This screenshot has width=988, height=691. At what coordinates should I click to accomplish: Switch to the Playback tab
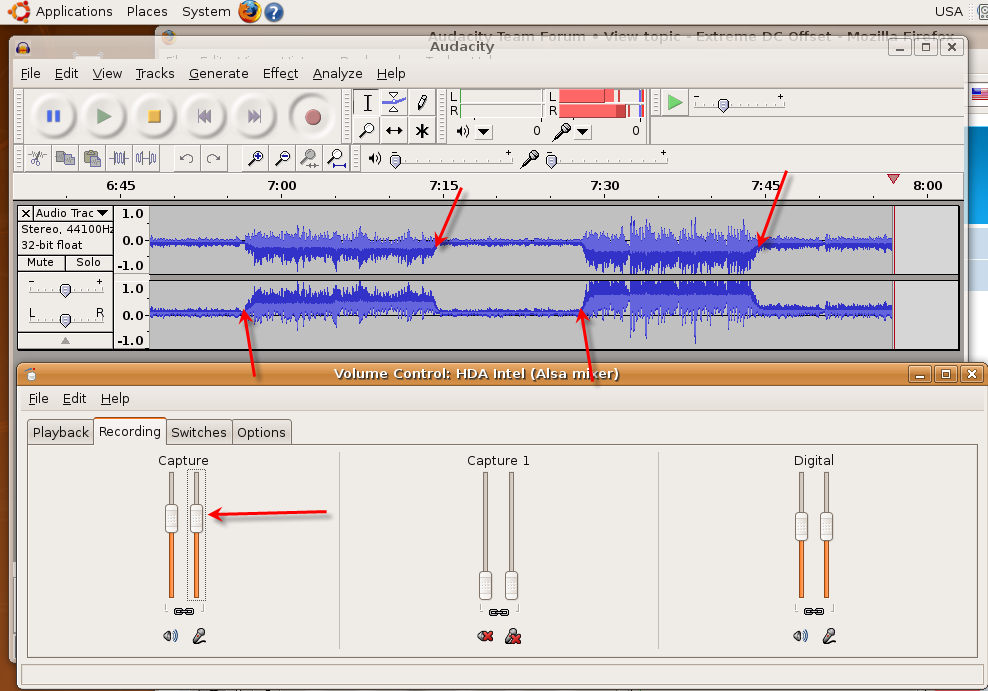click(x=60, y=432)
